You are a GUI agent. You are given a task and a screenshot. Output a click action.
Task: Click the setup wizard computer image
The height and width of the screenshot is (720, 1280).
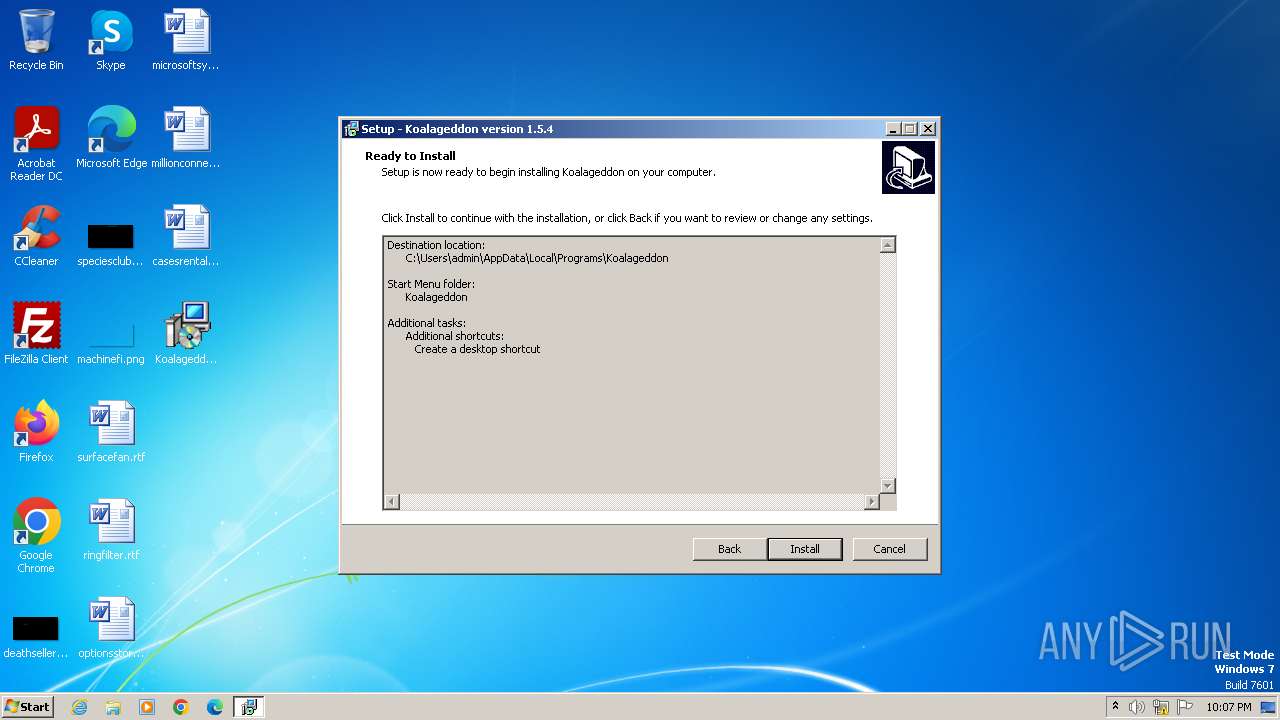908,167
